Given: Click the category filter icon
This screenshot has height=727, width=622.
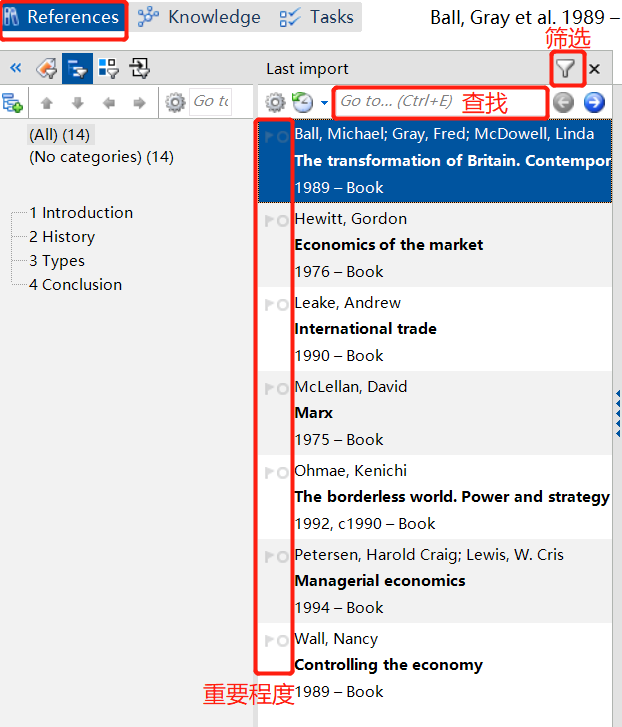Looking at the screenshot, I should [x=77, y=68].
